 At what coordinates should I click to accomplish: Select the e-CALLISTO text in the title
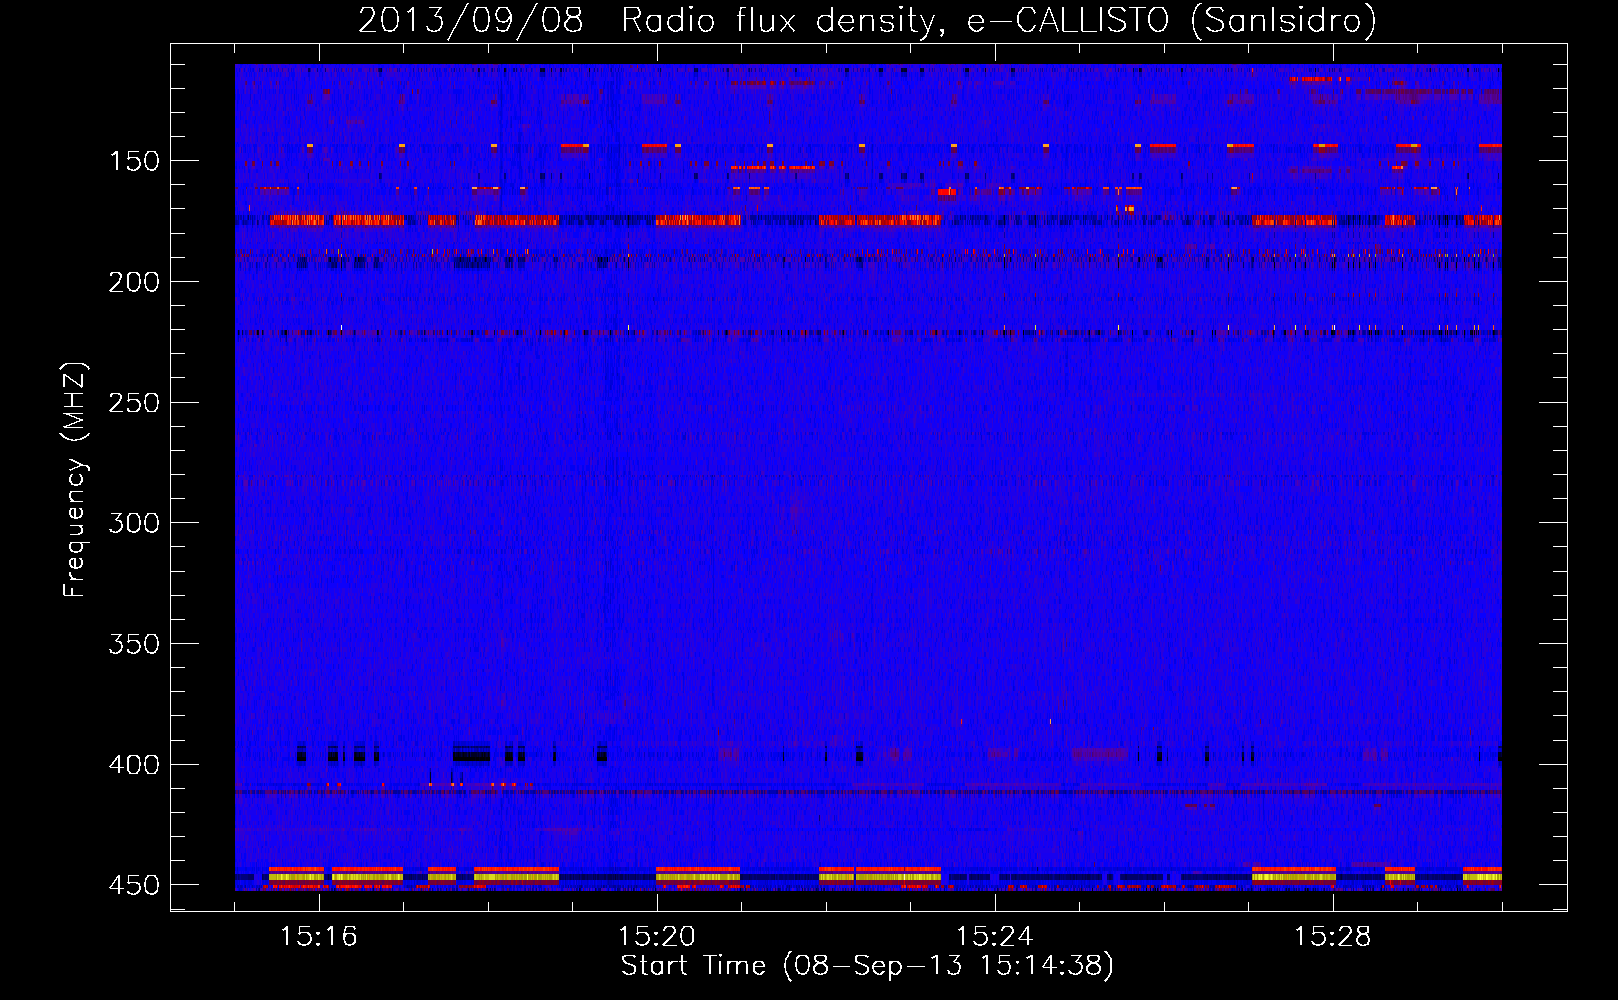pos(1067,20)
